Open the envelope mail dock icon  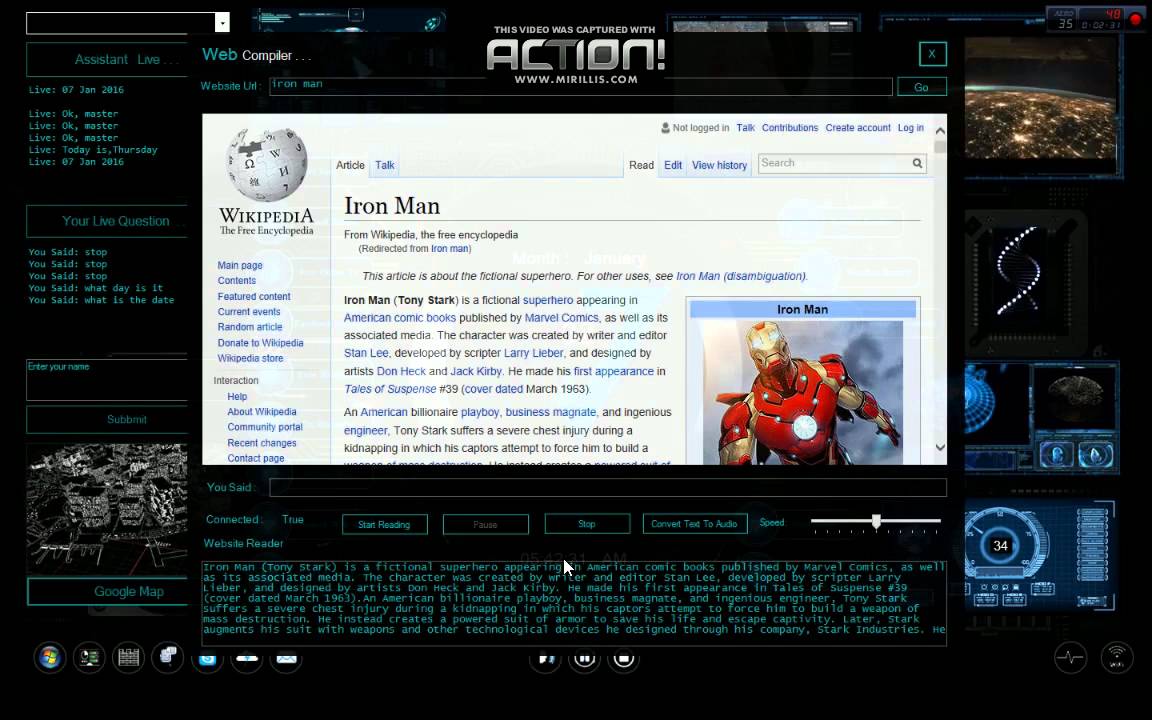click(287, 659)
